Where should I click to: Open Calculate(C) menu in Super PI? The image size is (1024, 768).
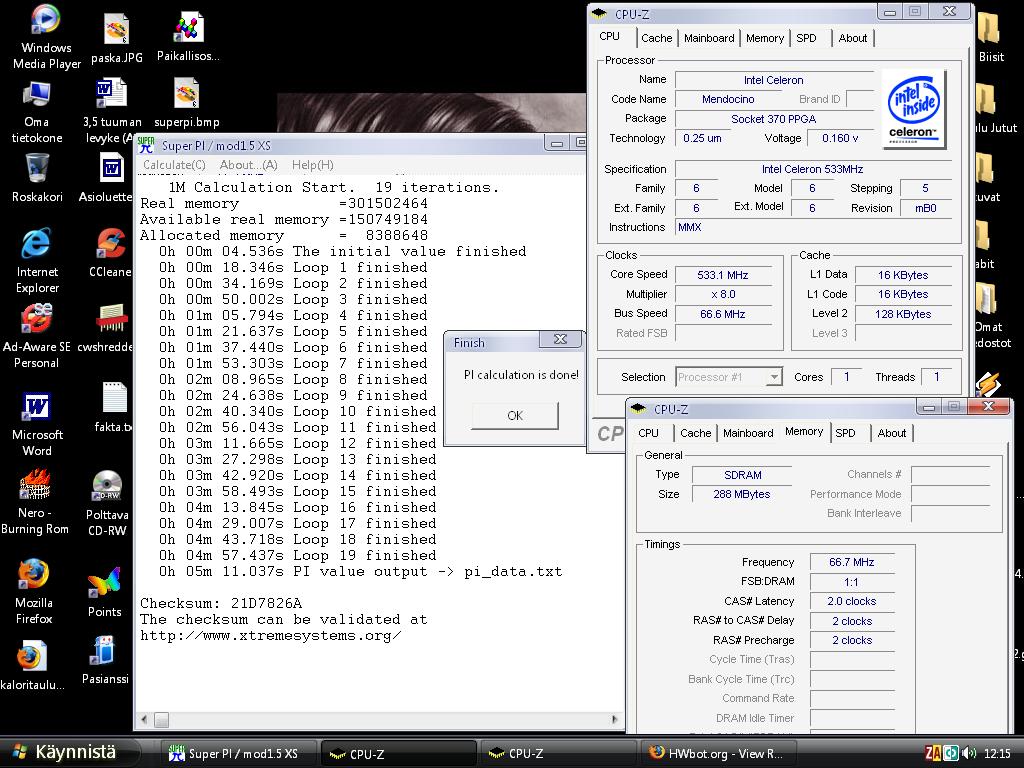[174, 165]
